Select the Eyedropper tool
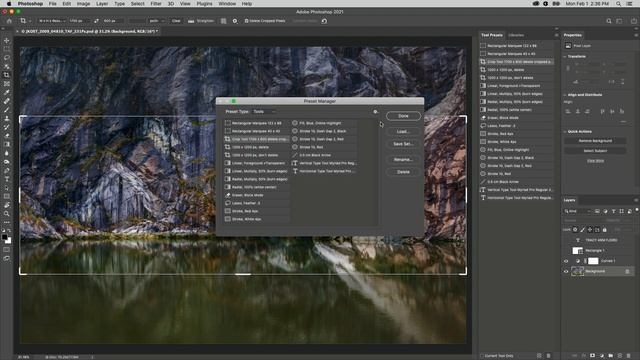Viewport: 640px width, 360px height. pyautogui.click(x=7, y=92)
